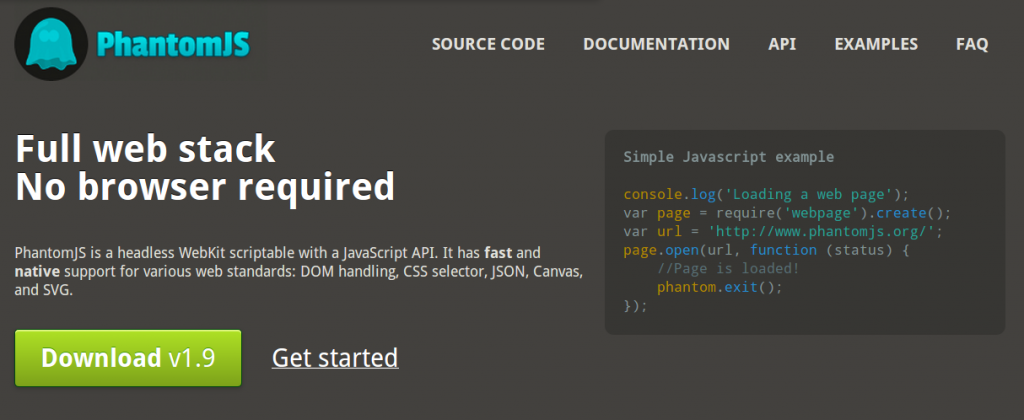Click the 'Full web stack' headline
The image size is (1024, 420).
pyautogui.click(x=145, y=149)
